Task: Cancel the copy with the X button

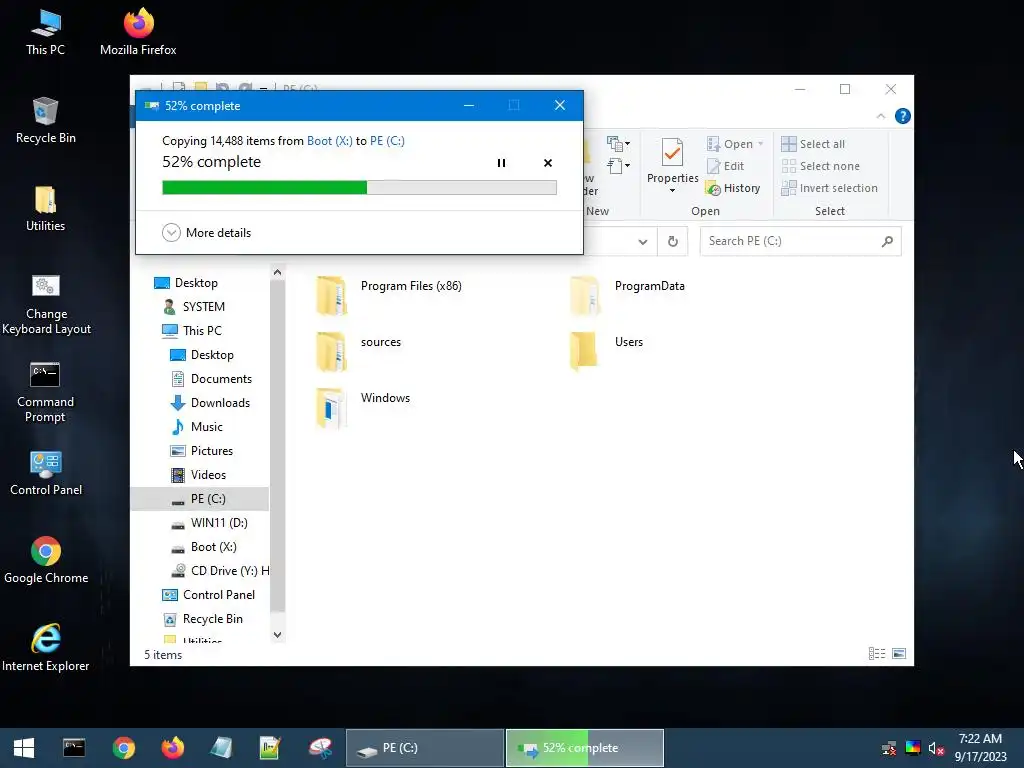Action: coord(548,163)
